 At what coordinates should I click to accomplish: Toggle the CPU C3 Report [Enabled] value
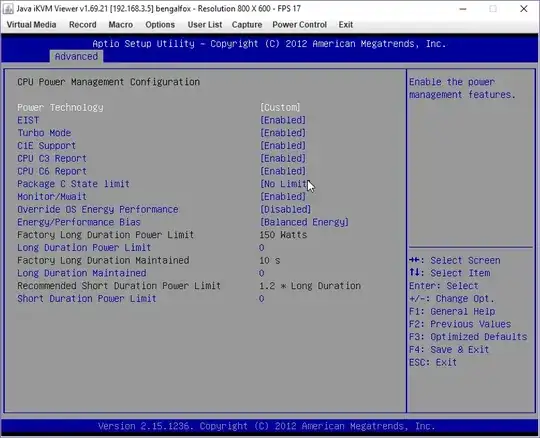click(283, 158)
